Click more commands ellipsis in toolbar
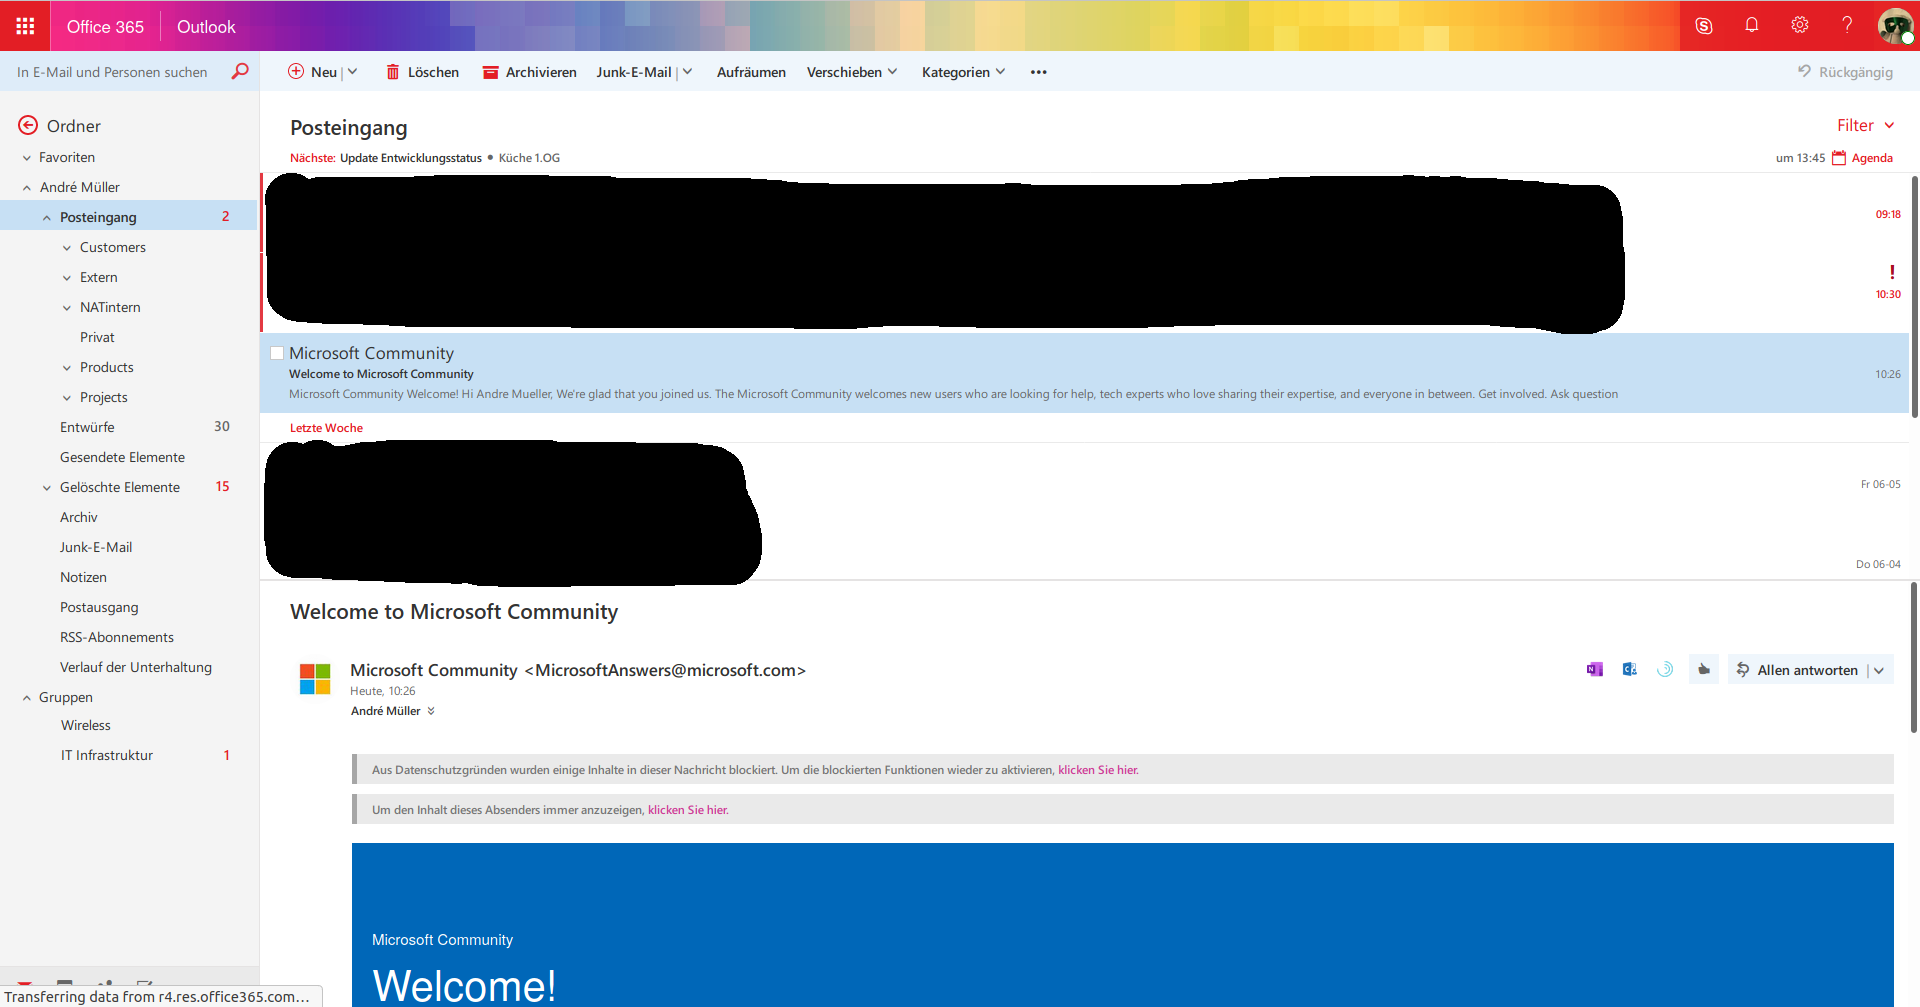 tap(1039, 72)
